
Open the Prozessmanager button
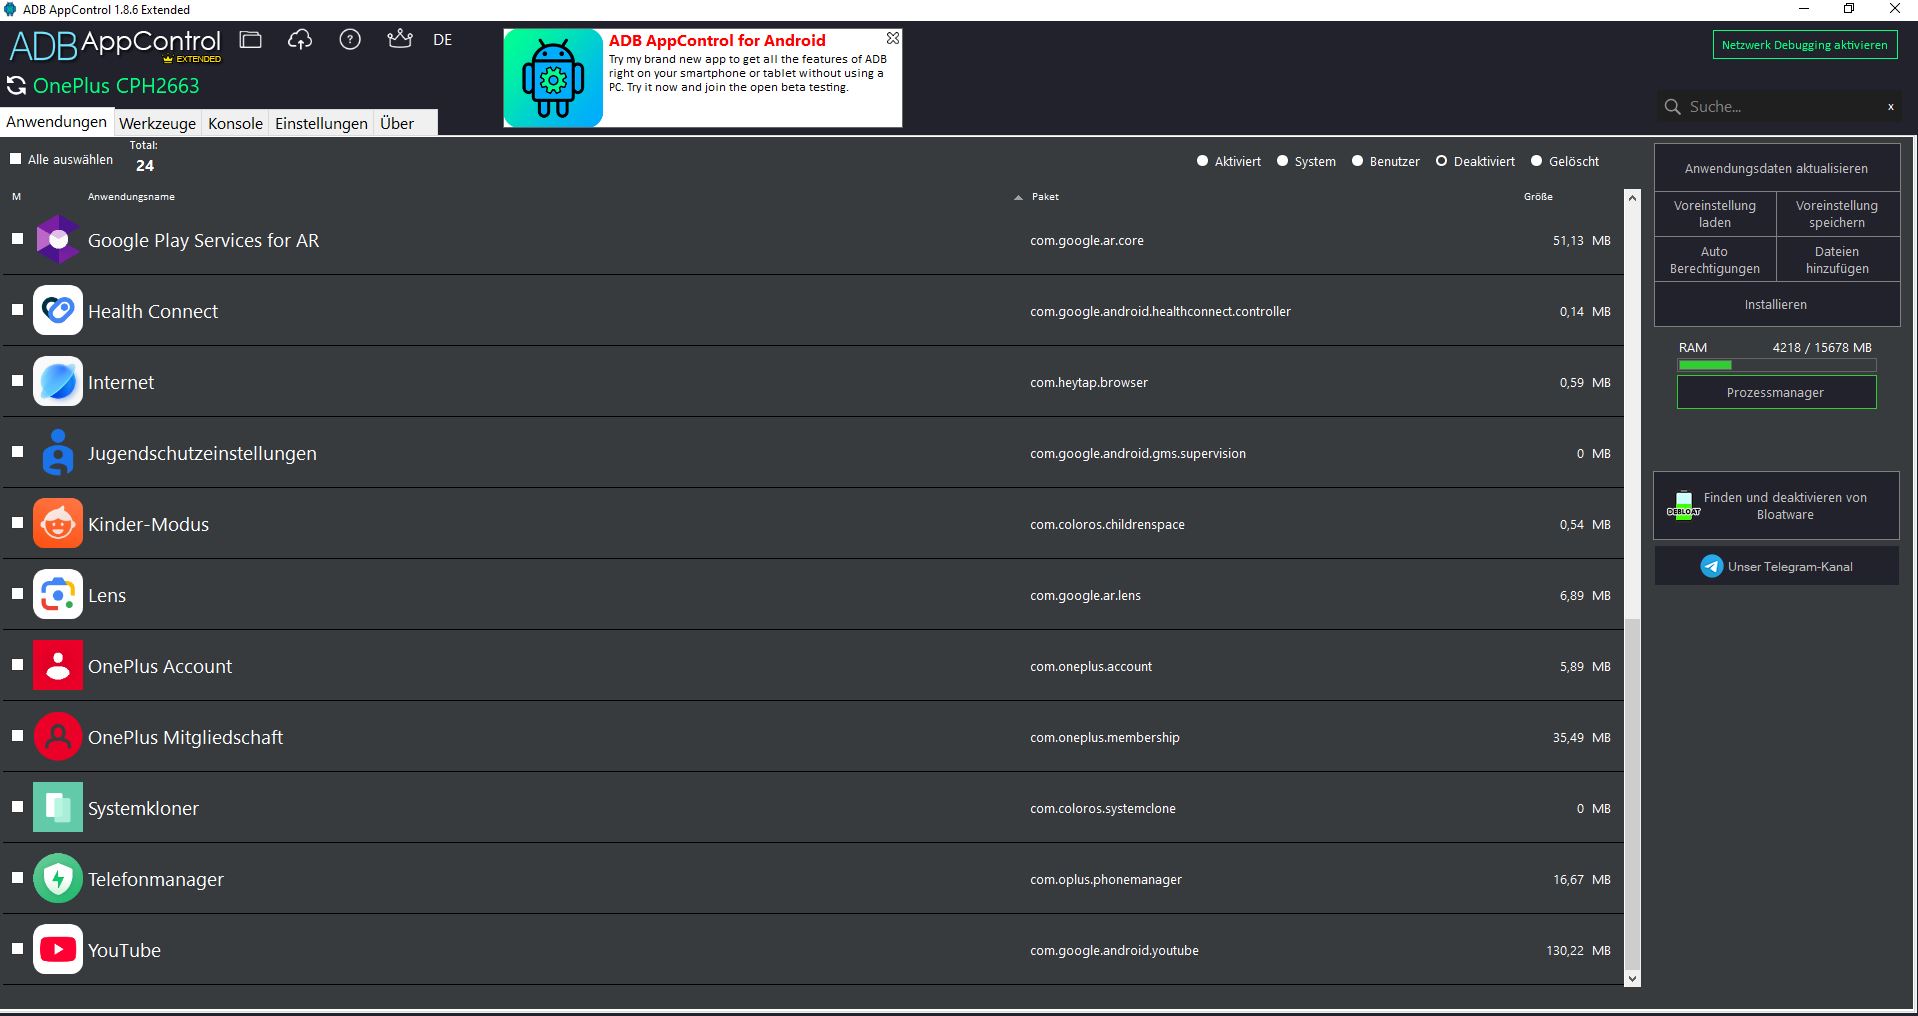click(1776, 392)
